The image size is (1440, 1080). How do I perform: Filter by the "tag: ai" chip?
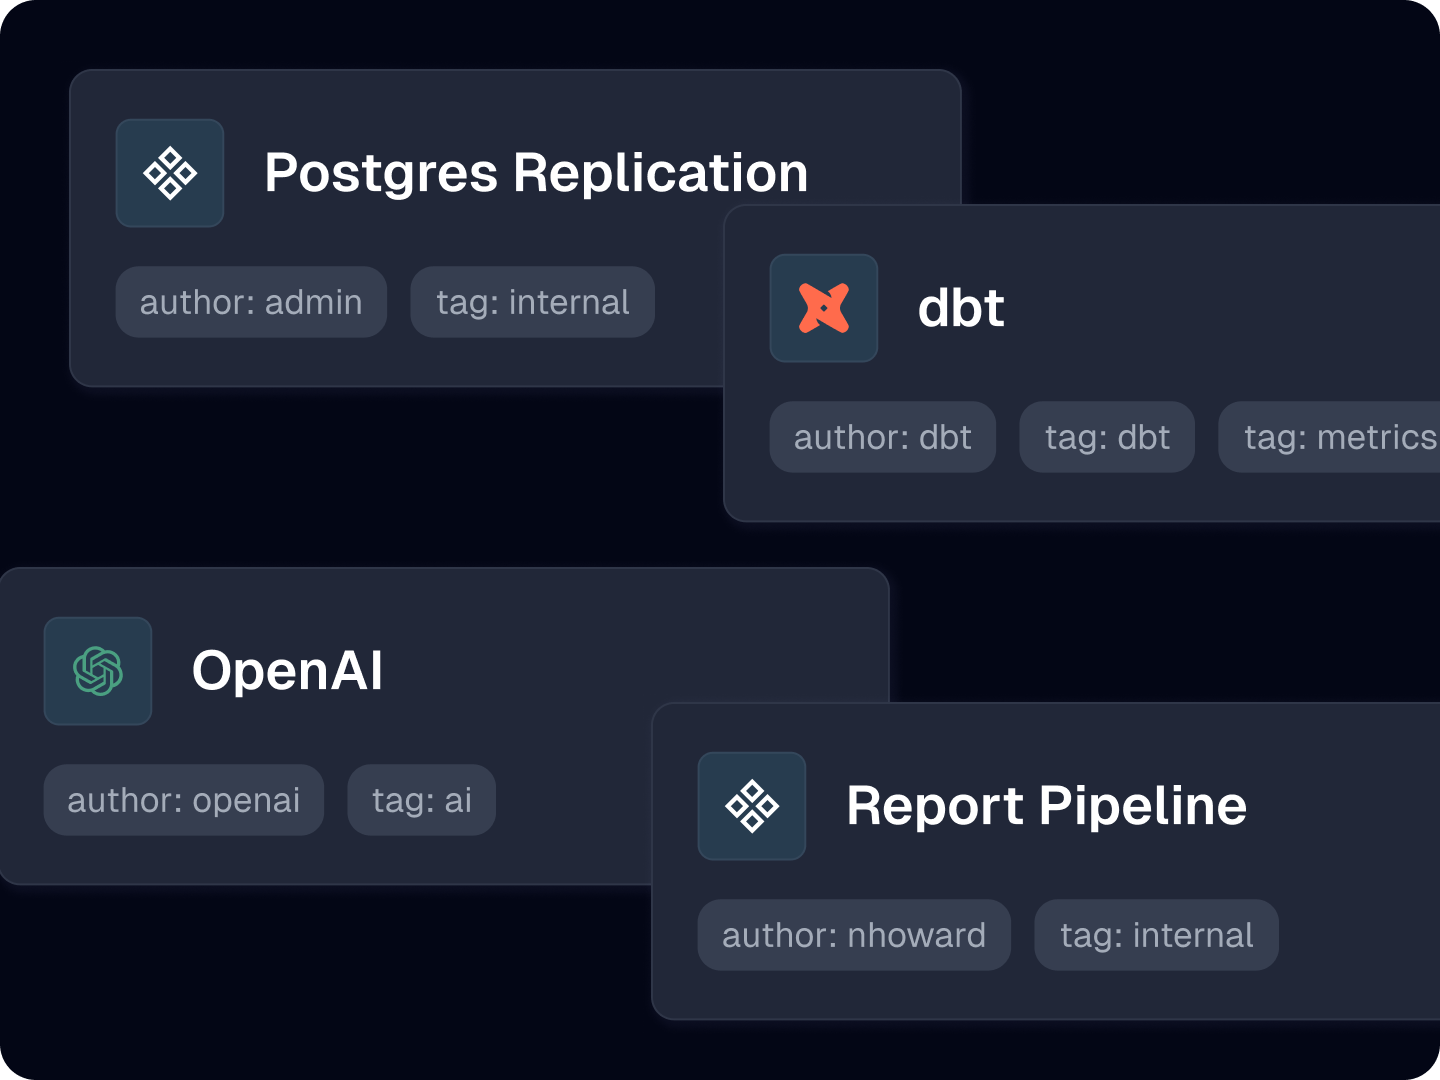tap(422, 800)
